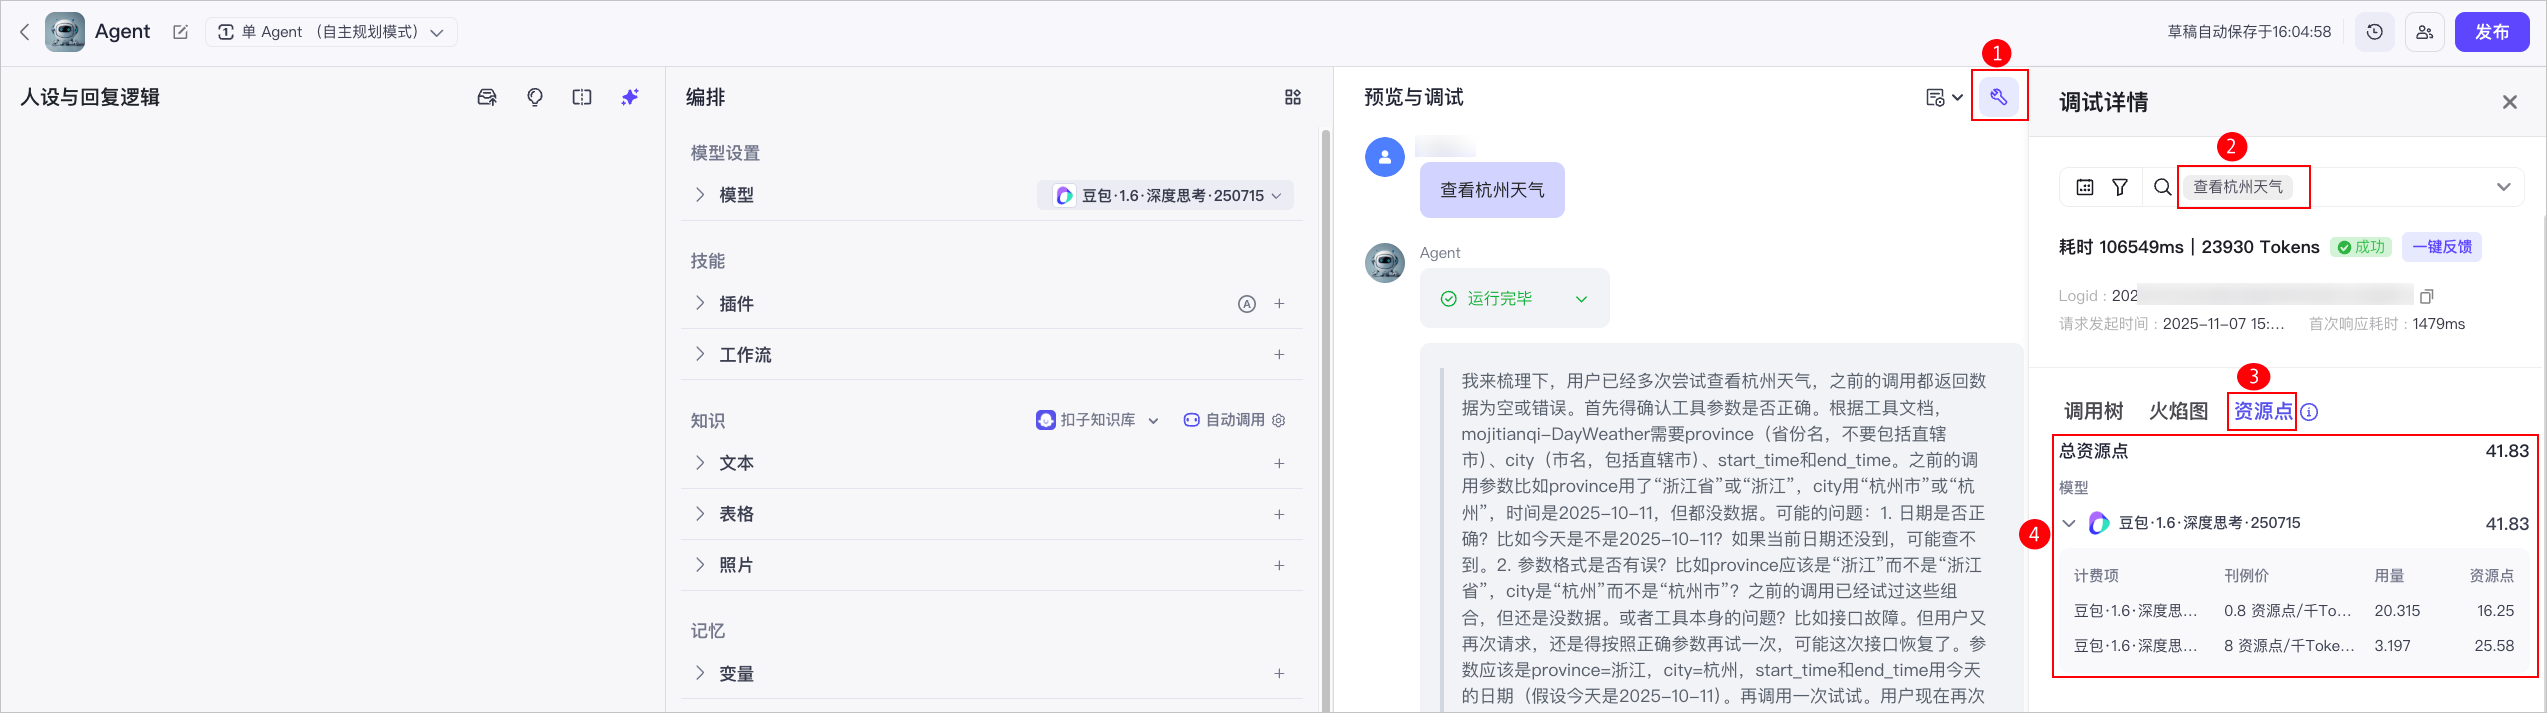2547x713 pixels.
Task: Expand the 运行完毕 status dropdown
Action: point(1581,299)
